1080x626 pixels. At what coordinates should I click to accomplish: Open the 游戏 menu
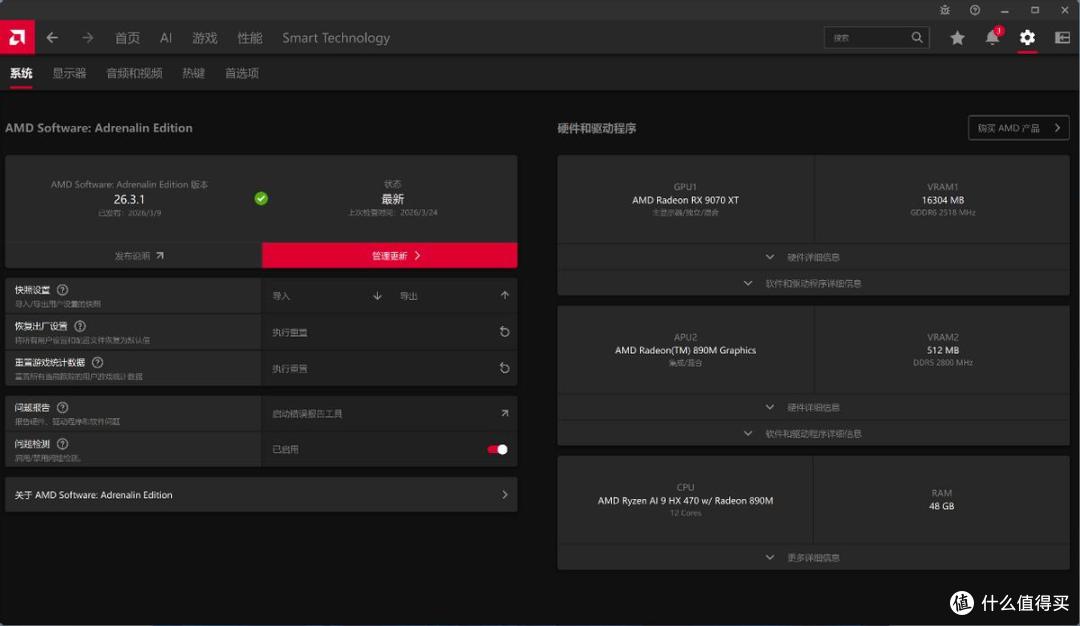(x=205, y=38)
